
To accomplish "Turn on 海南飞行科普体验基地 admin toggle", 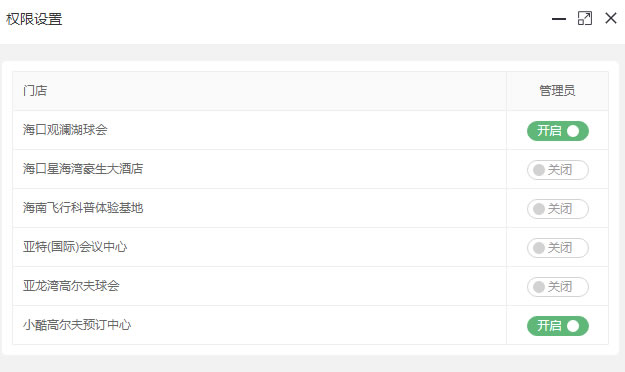I will pyautogui.click(x=558, y=209).
